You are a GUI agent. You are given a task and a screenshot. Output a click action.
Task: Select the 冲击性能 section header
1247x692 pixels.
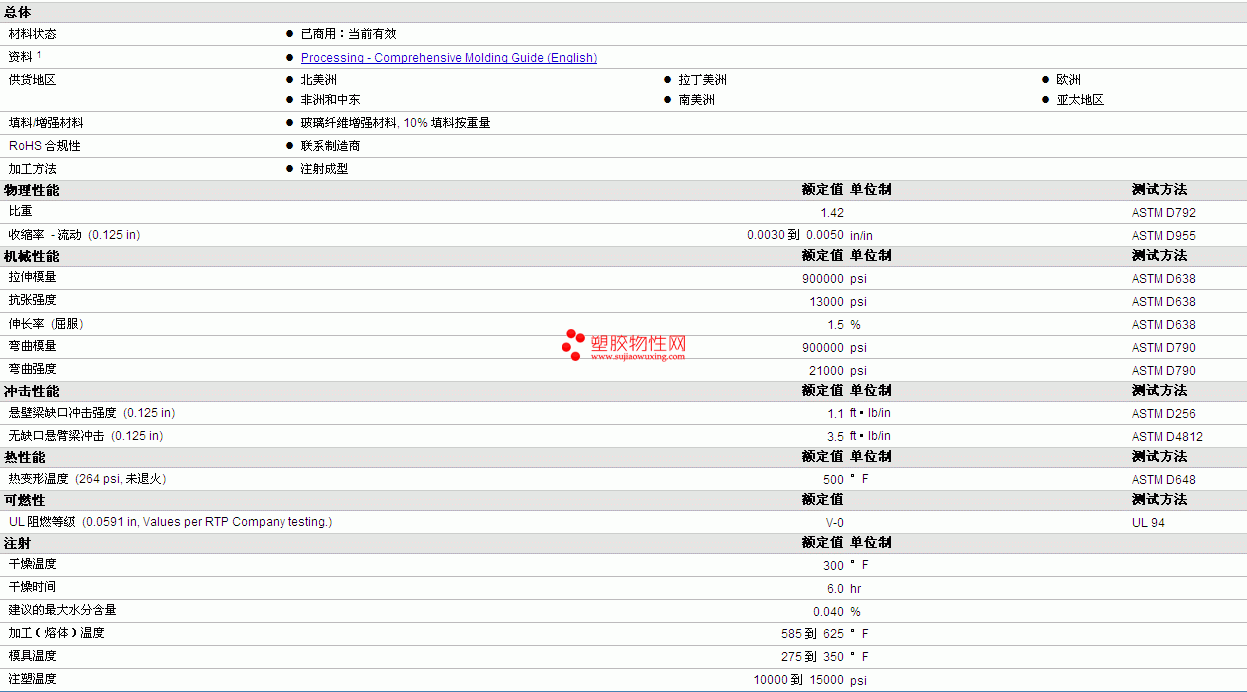coord(31,391)
